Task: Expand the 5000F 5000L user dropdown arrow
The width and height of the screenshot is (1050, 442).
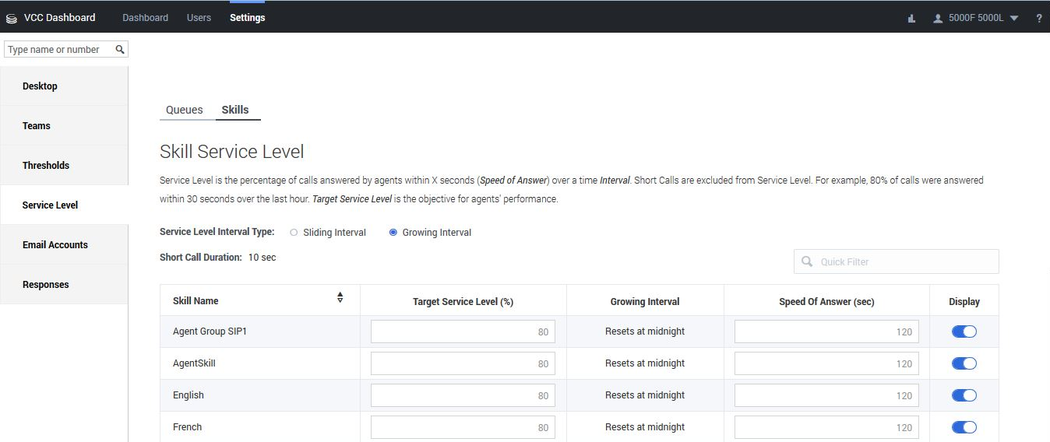Action: tap(1014, 18)
